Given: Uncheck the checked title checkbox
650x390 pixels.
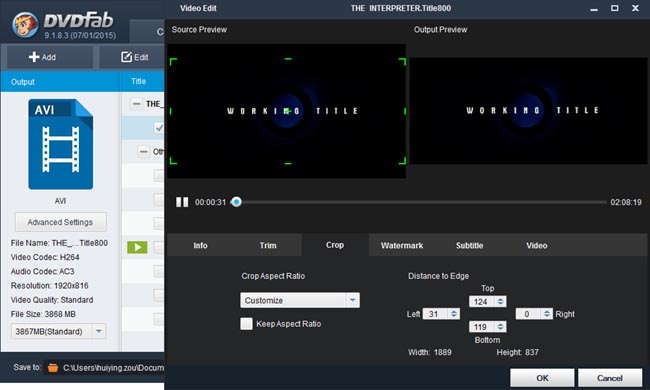Looking at the screenshot, I should click(x=159, y=128).
